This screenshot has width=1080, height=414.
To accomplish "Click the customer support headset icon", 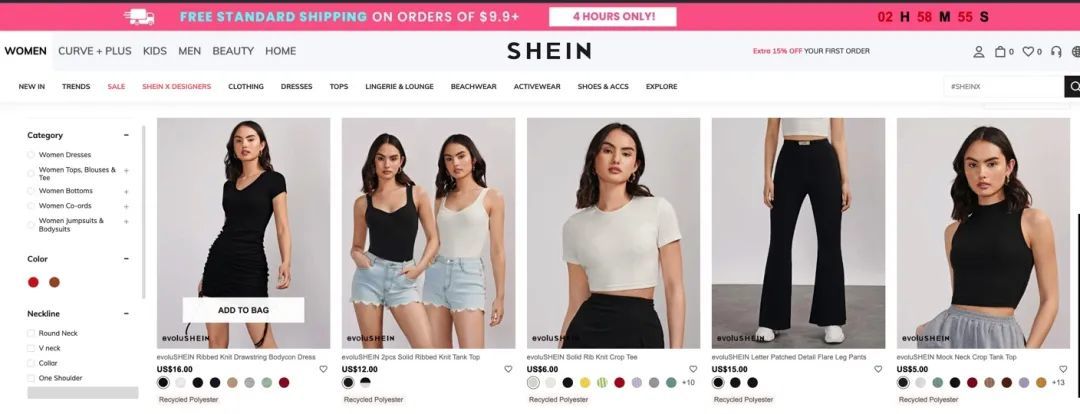I will tap(1056, 52).
